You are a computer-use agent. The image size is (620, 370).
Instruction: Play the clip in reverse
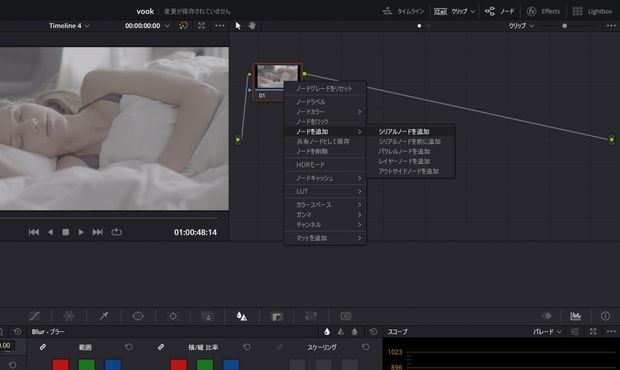pyautogui.click(x=50, y=232)
